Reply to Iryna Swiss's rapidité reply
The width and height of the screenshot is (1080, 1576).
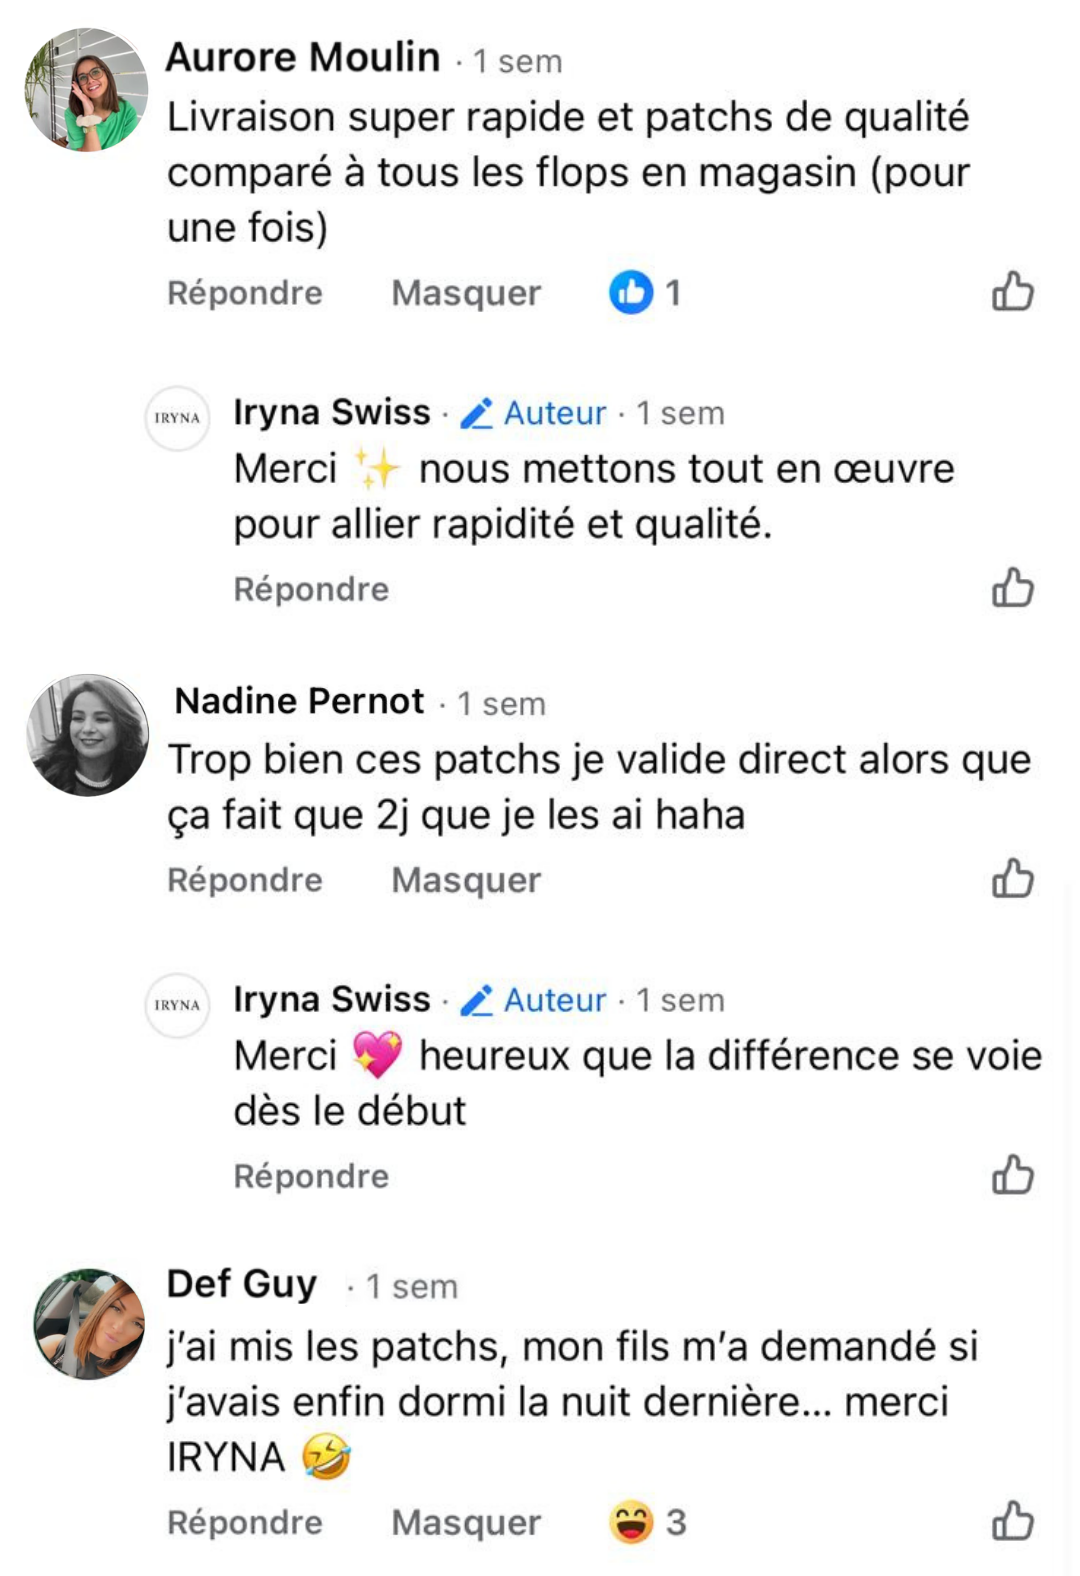tap(311, 589)
